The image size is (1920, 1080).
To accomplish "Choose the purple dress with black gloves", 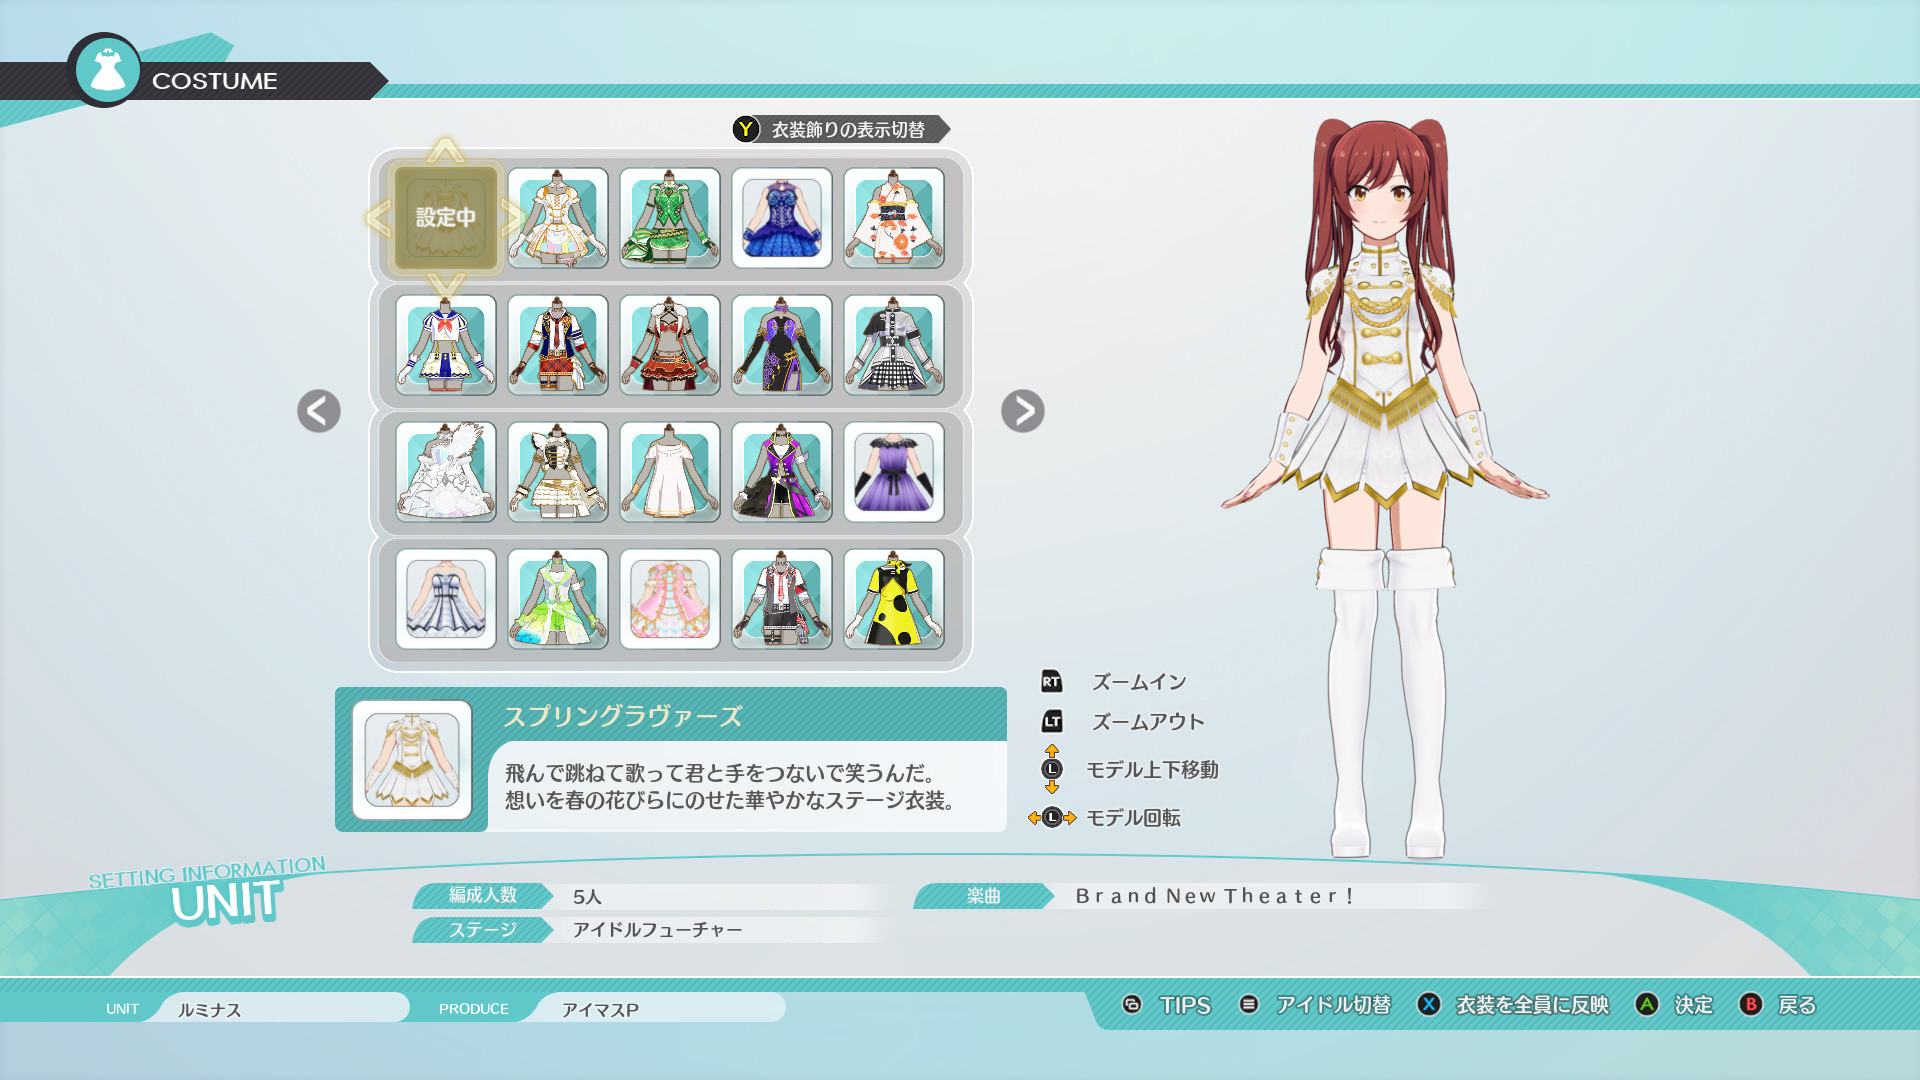I will [x=894, y=472].
